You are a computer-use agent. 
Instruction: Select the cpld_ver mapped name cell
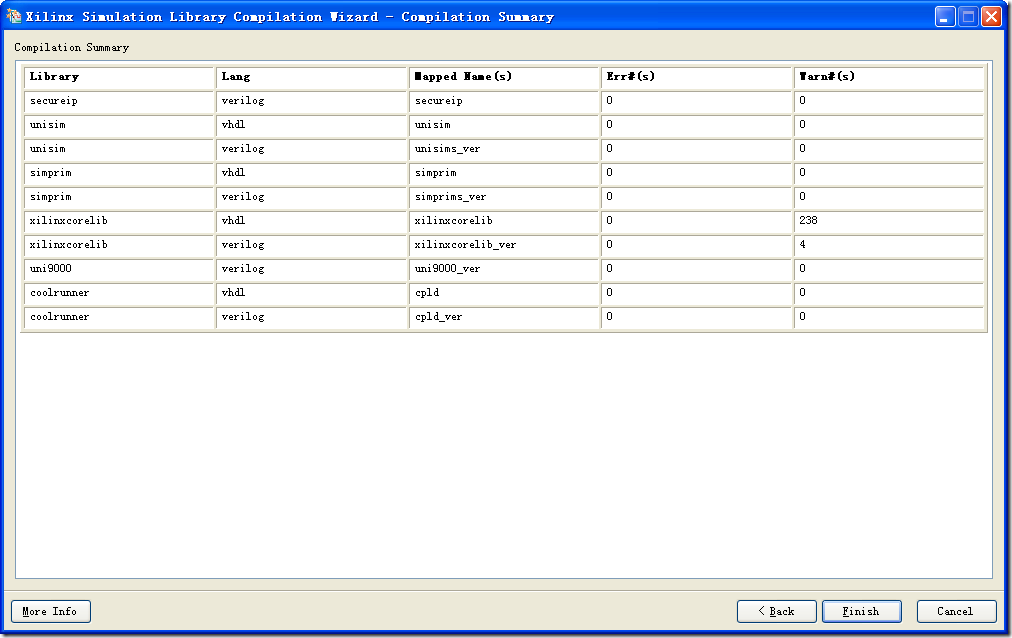[504, 317]
